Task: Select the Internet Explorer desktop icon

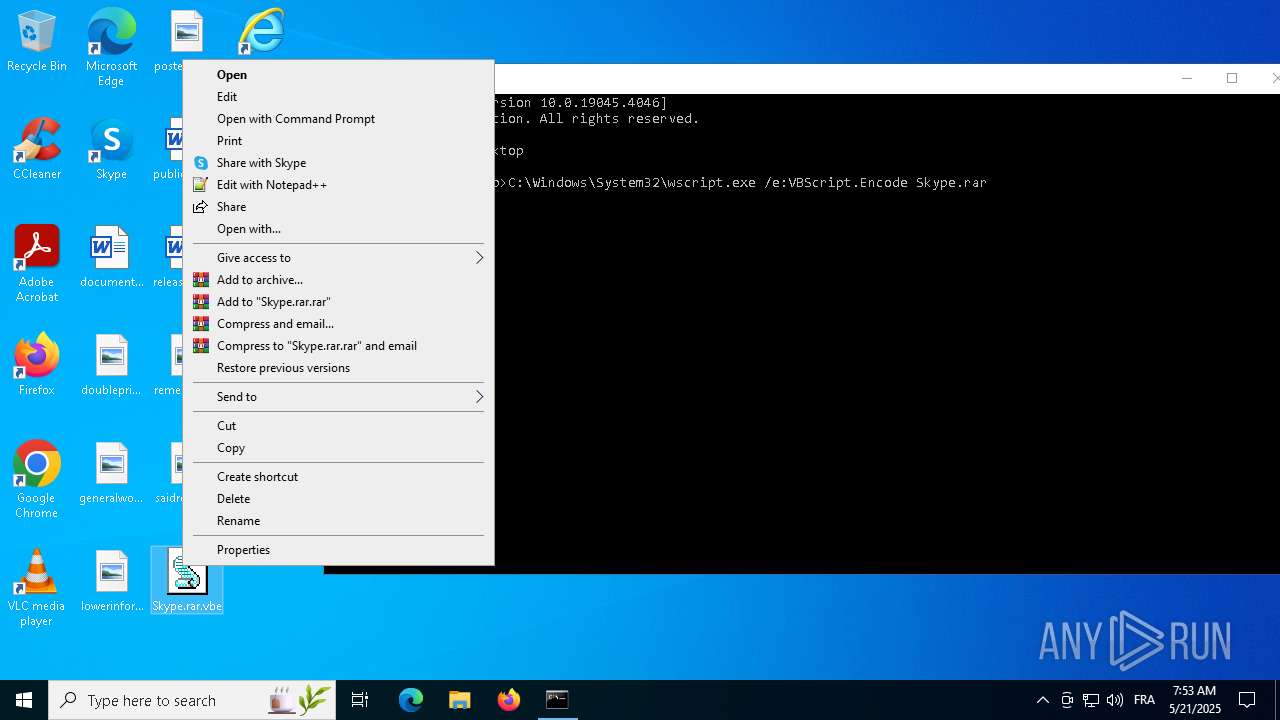Action: tap(261, 32)
